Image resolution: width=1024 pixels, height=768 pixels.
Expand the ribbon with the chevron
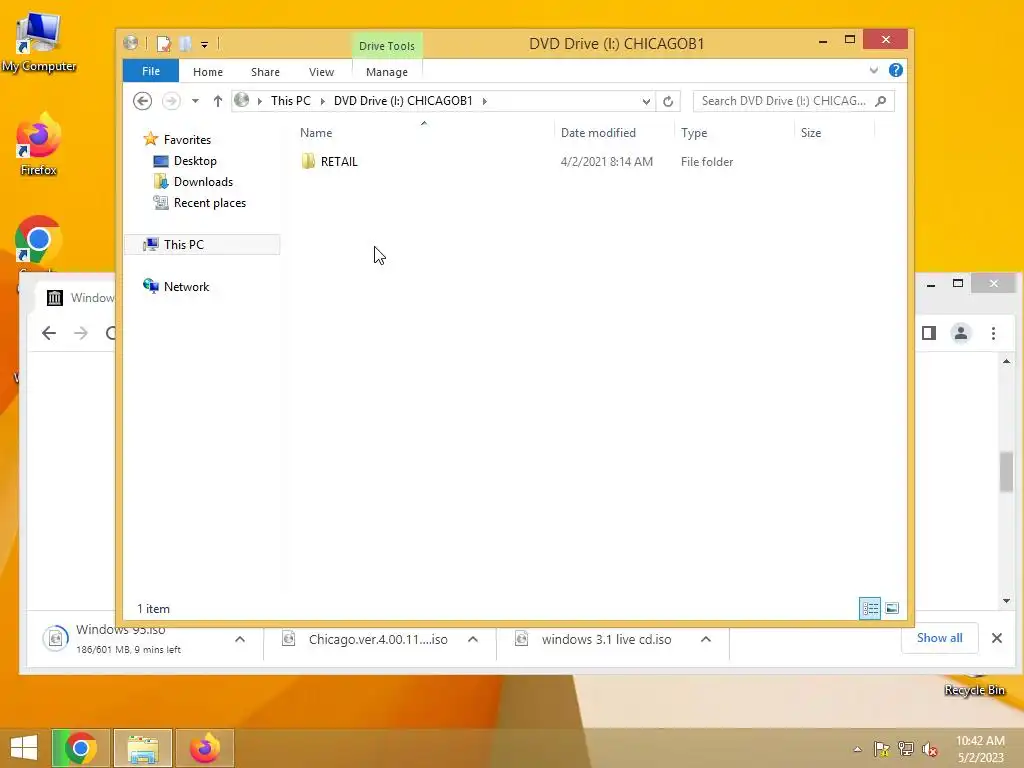point(874,70)
